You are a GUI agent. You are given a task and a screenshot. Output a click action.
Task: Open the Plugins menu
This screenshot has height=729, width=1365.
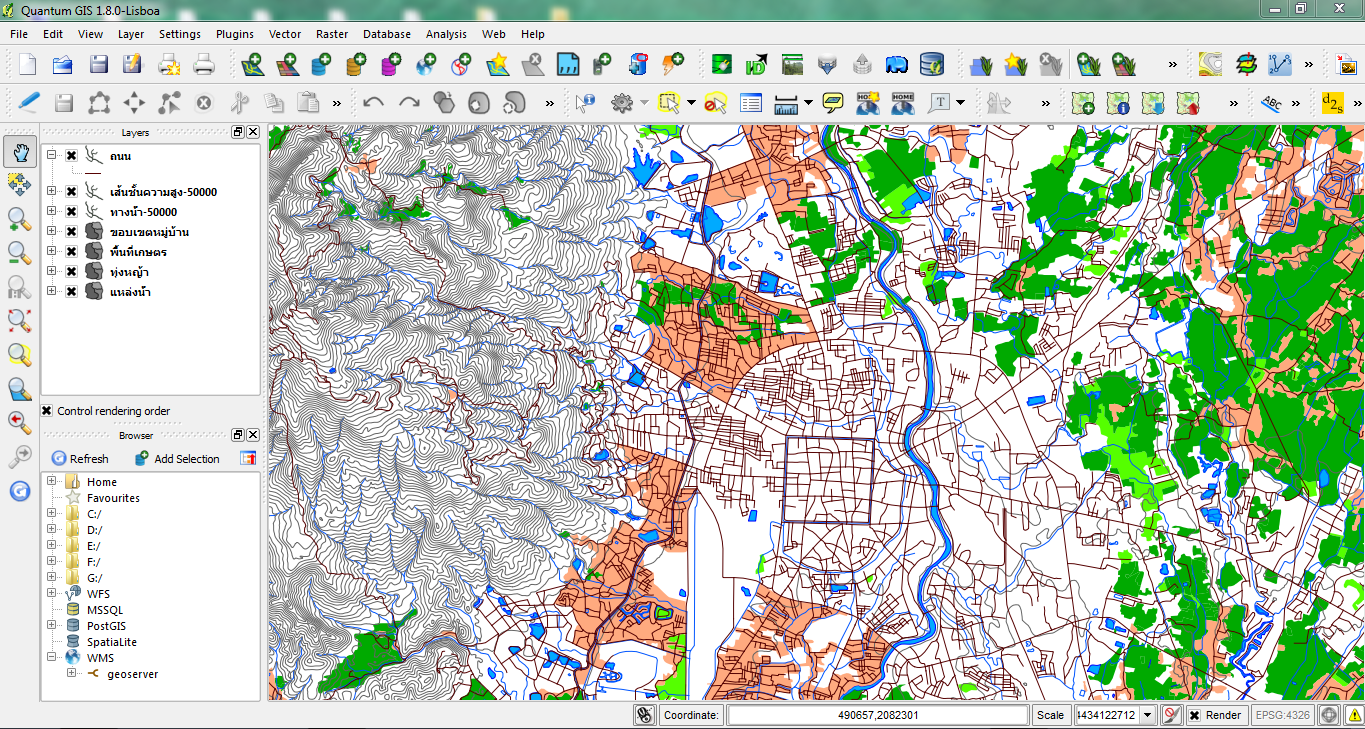[235, 34]
